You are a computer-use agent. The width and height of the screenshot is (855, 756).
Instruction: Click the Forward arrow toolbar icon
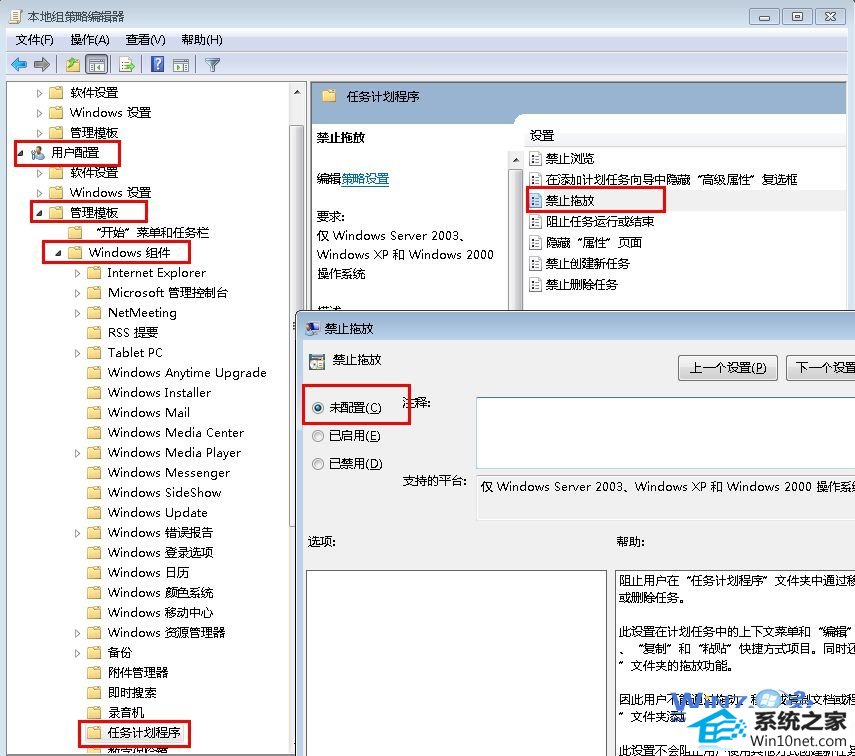[x=42, y=64]
